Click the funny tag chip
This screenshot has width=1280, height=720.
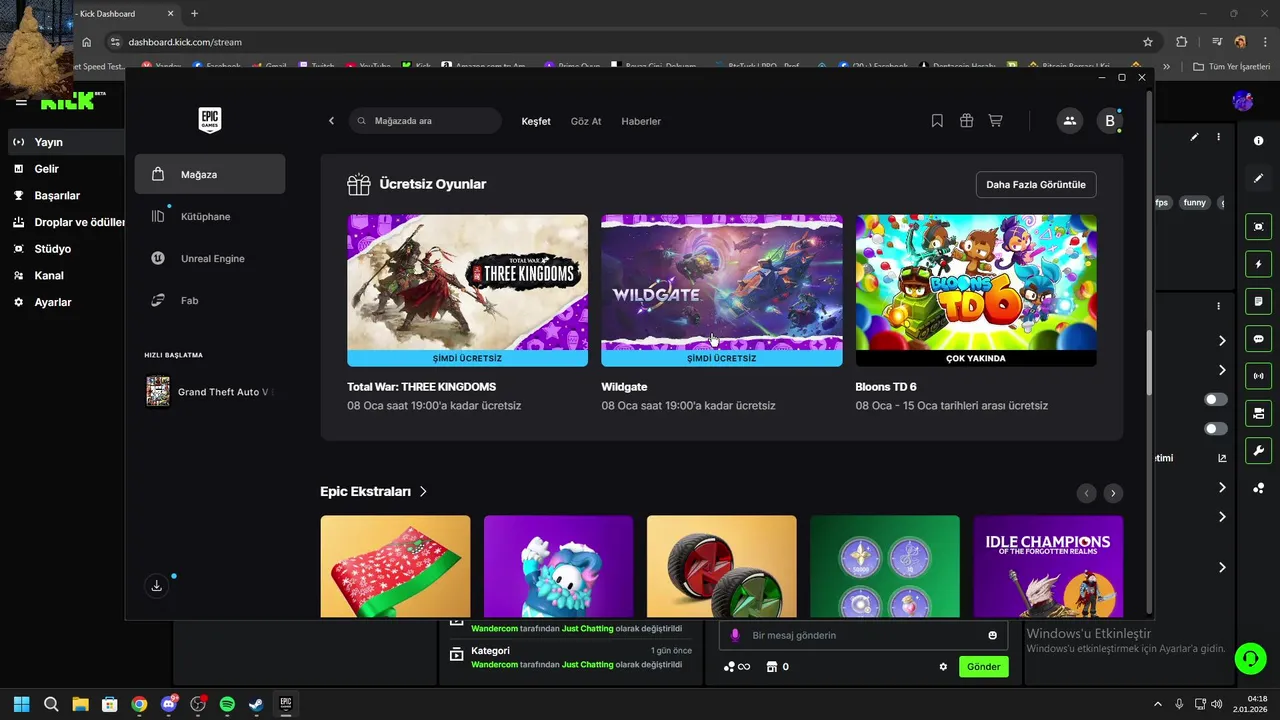pyautogui.click(x=1194, y=202)
